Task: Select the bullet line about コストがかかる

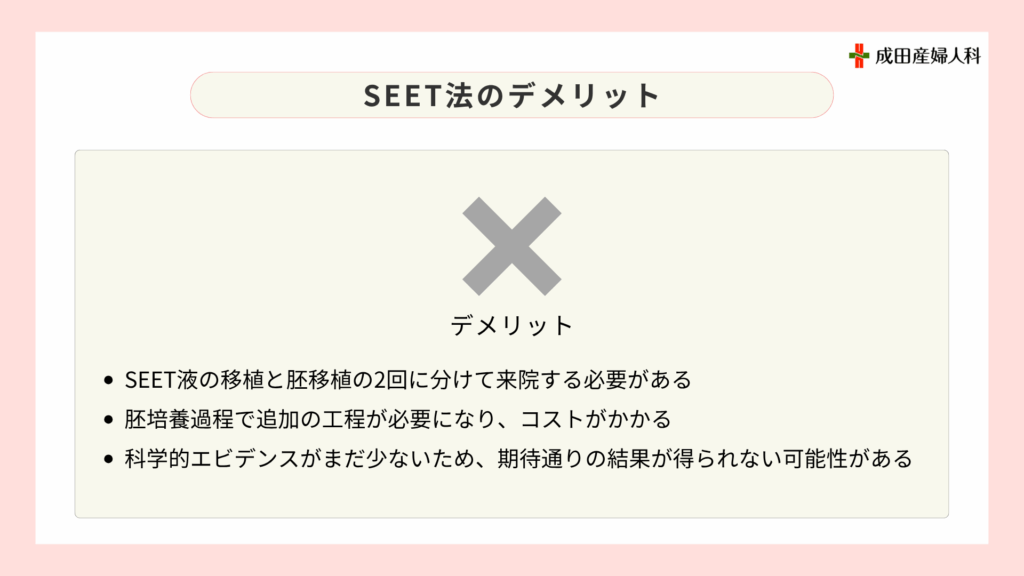Action: coord(398,420)
